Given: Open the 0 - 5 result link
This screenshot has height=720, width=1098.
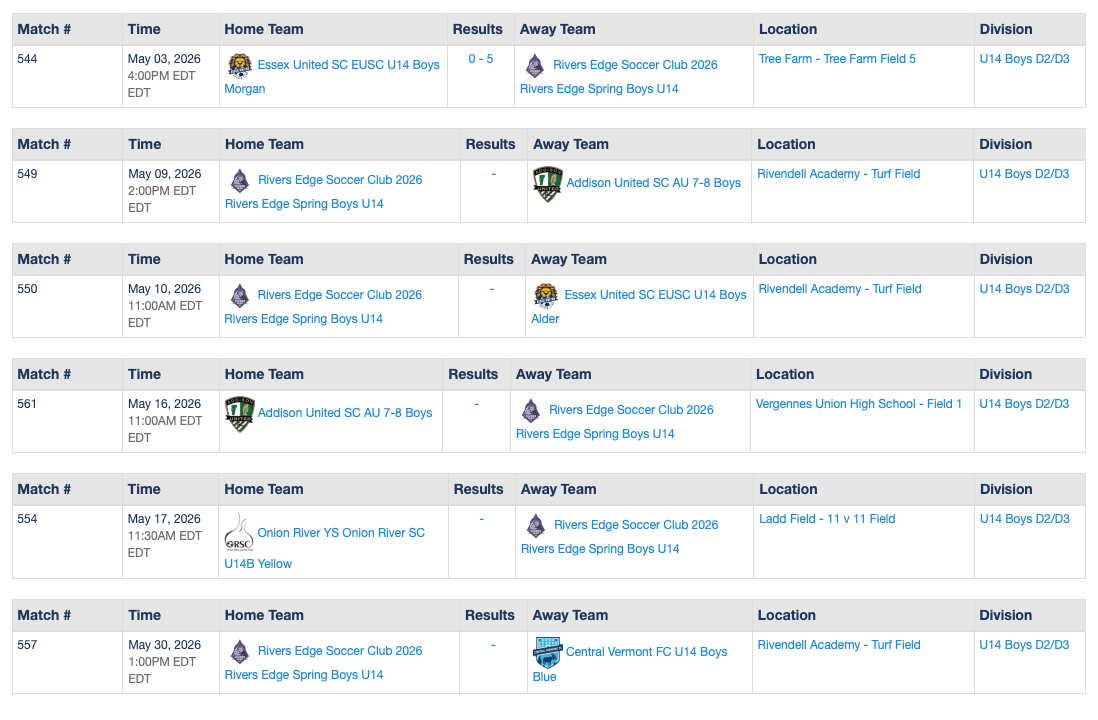Looking at the screenshot, I should 480,59.
